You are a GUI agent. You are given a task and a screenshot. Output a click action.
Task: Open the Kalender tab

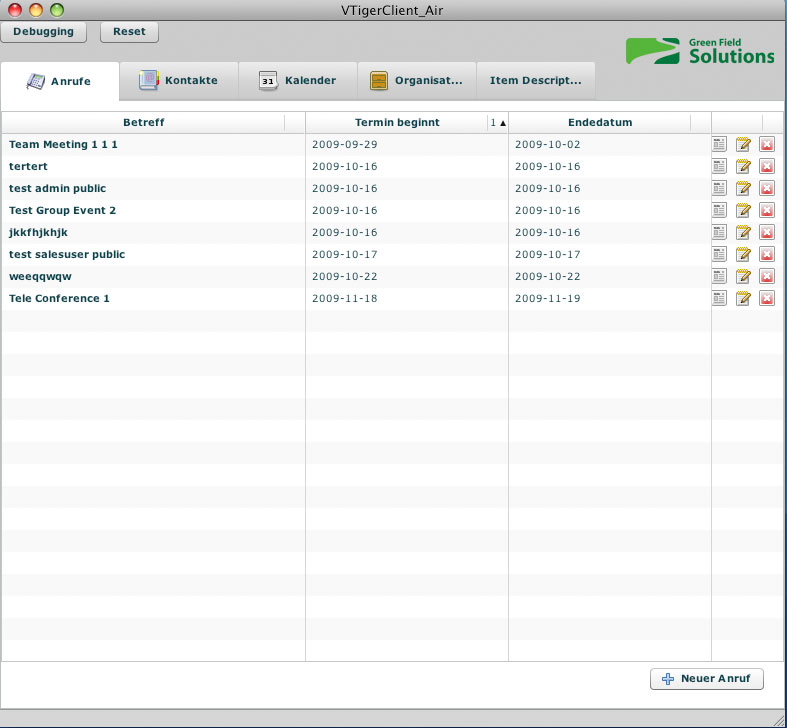tap(298, 81)
